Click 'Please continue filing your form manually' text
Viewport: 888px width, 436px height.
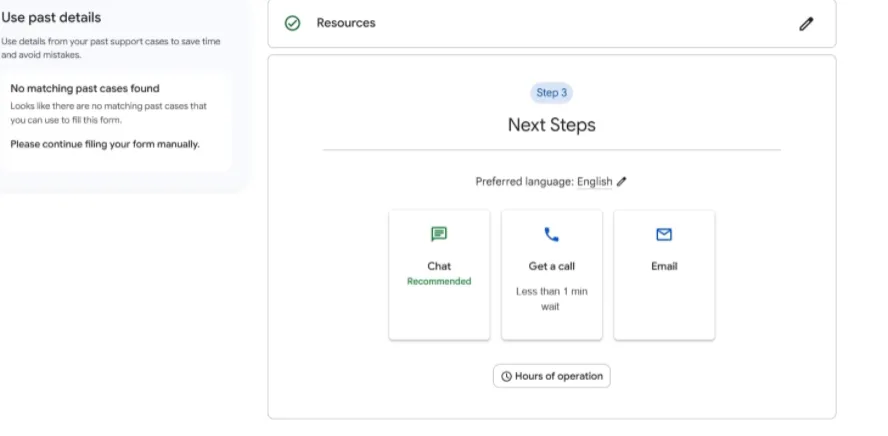tap(105, 144)
